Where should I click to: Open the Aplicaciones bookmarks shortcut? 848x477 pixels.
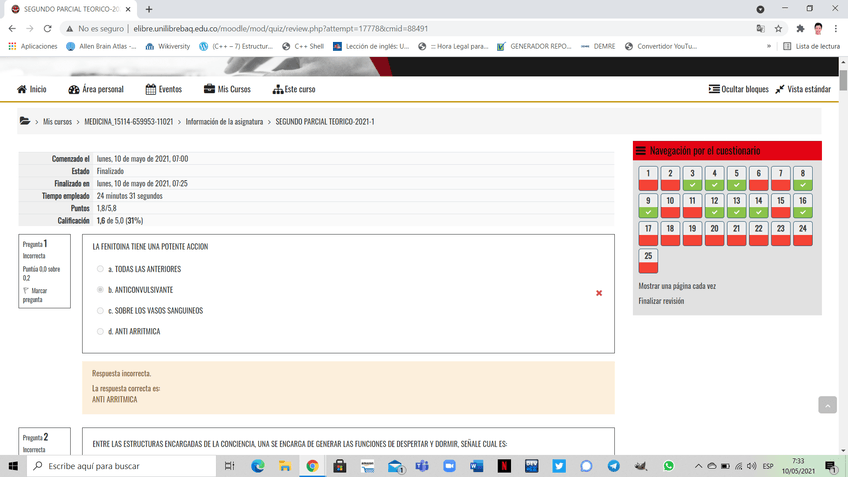click(33, 47)
